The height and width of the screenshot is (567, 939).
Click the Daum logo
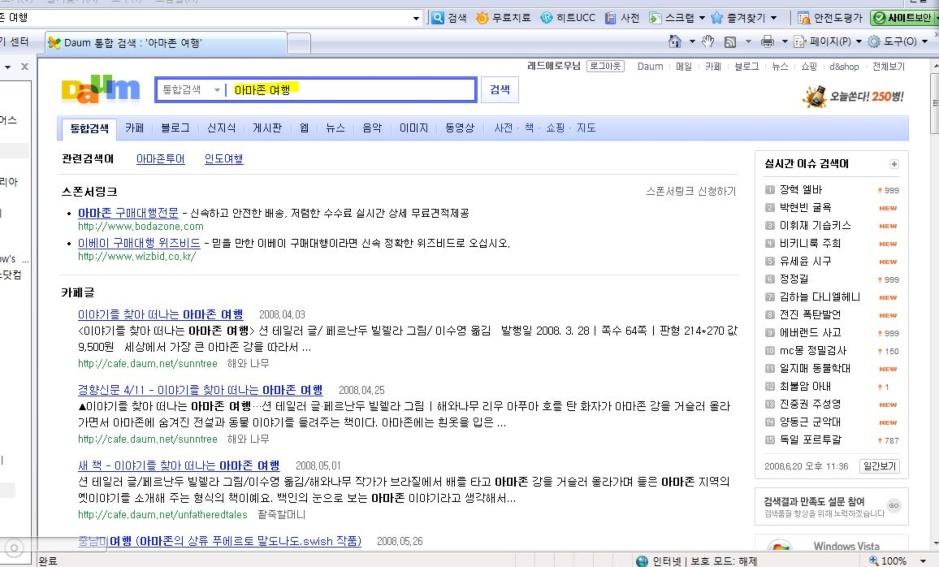point(101,90)
